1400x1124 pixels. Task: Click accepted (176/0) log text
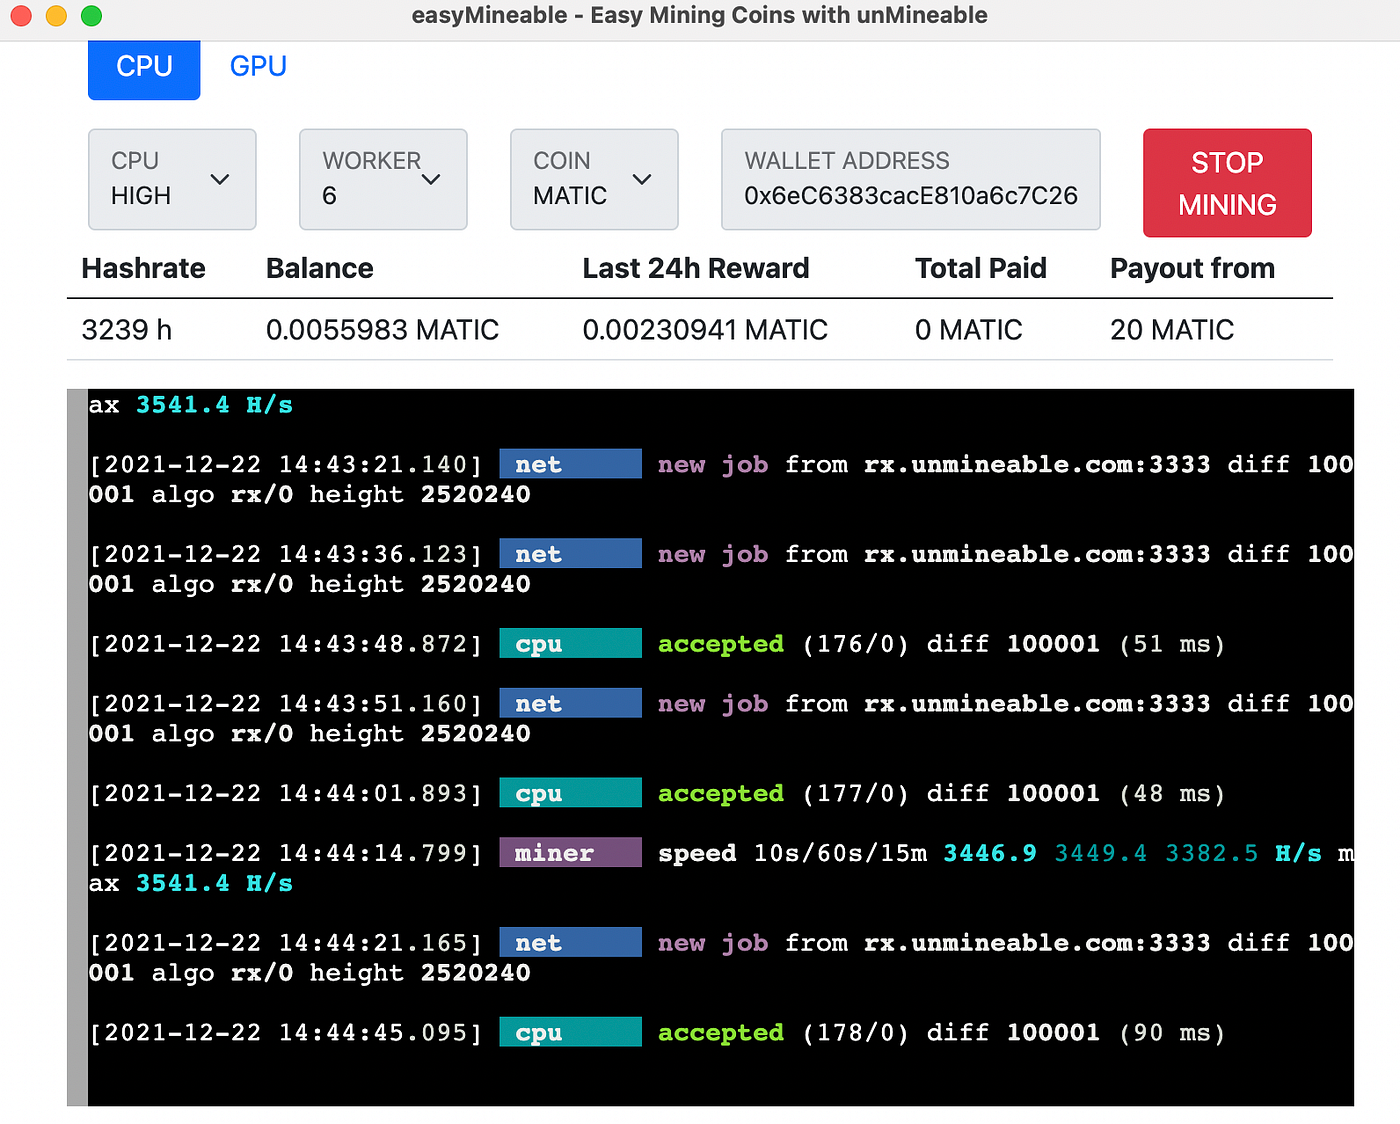(x=783, y=644)
